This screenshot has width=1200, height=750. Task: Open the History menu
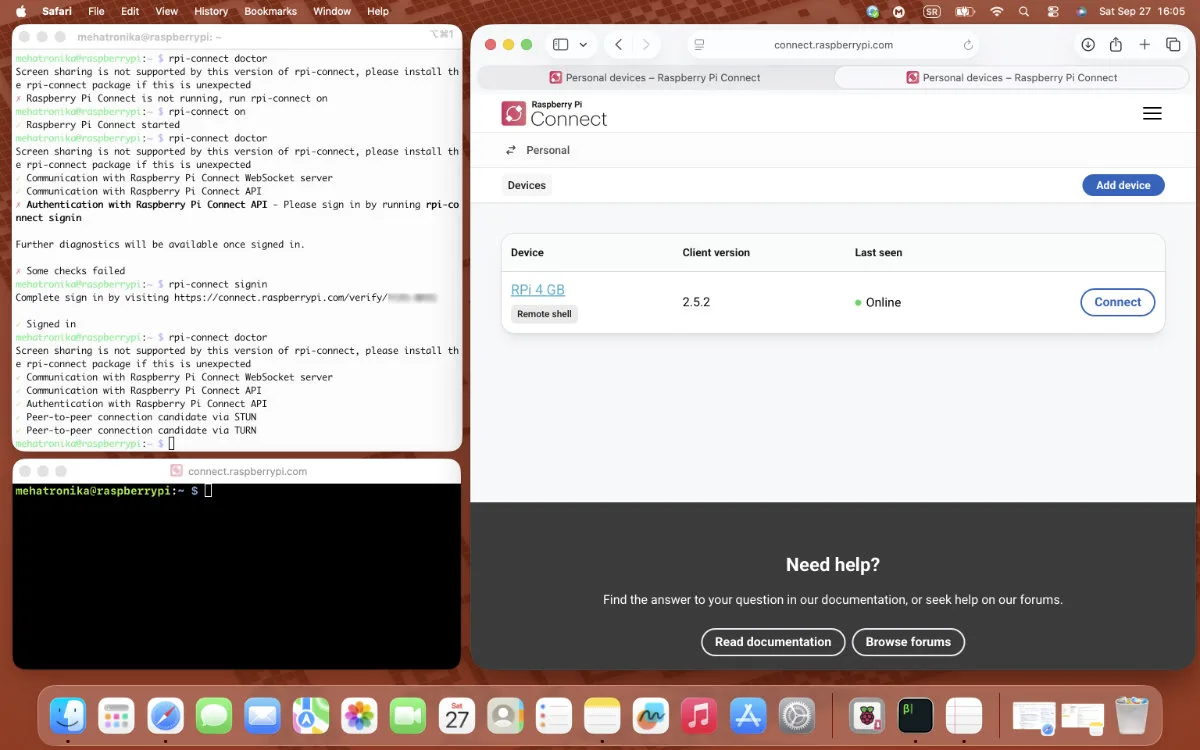coord(211,12)
